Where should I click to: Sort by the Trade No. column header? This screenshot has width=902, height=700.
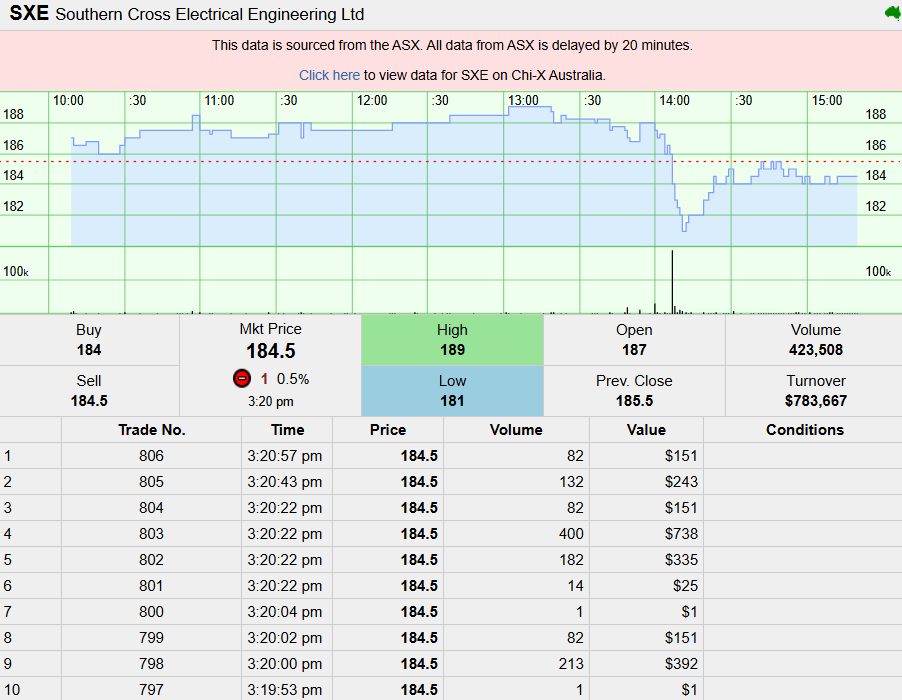(152, 430)
